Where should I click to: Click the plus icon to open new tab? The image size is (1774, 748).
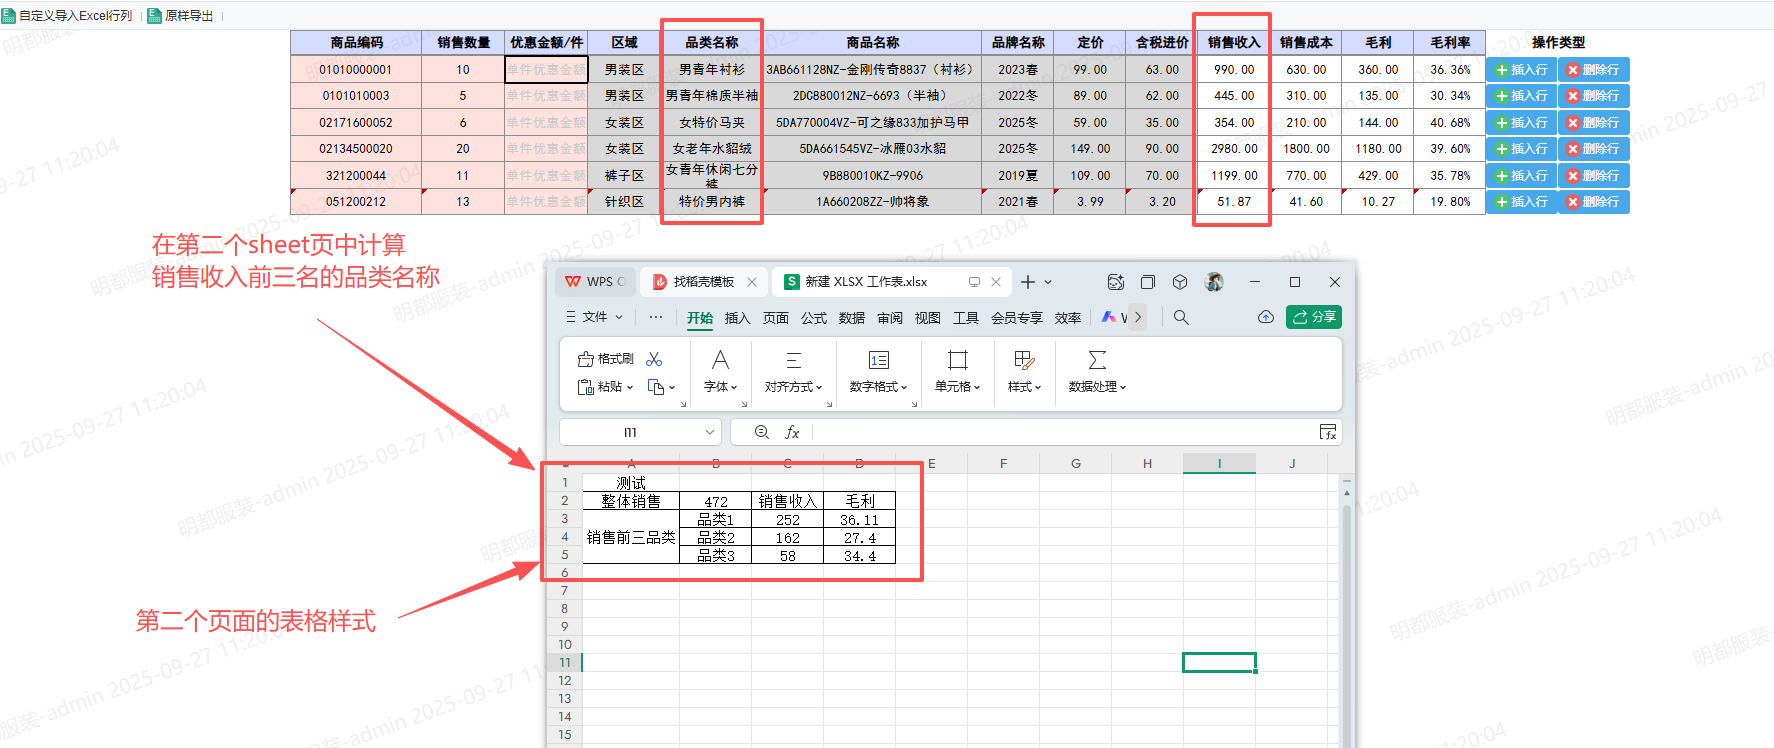click(1027, 282)
